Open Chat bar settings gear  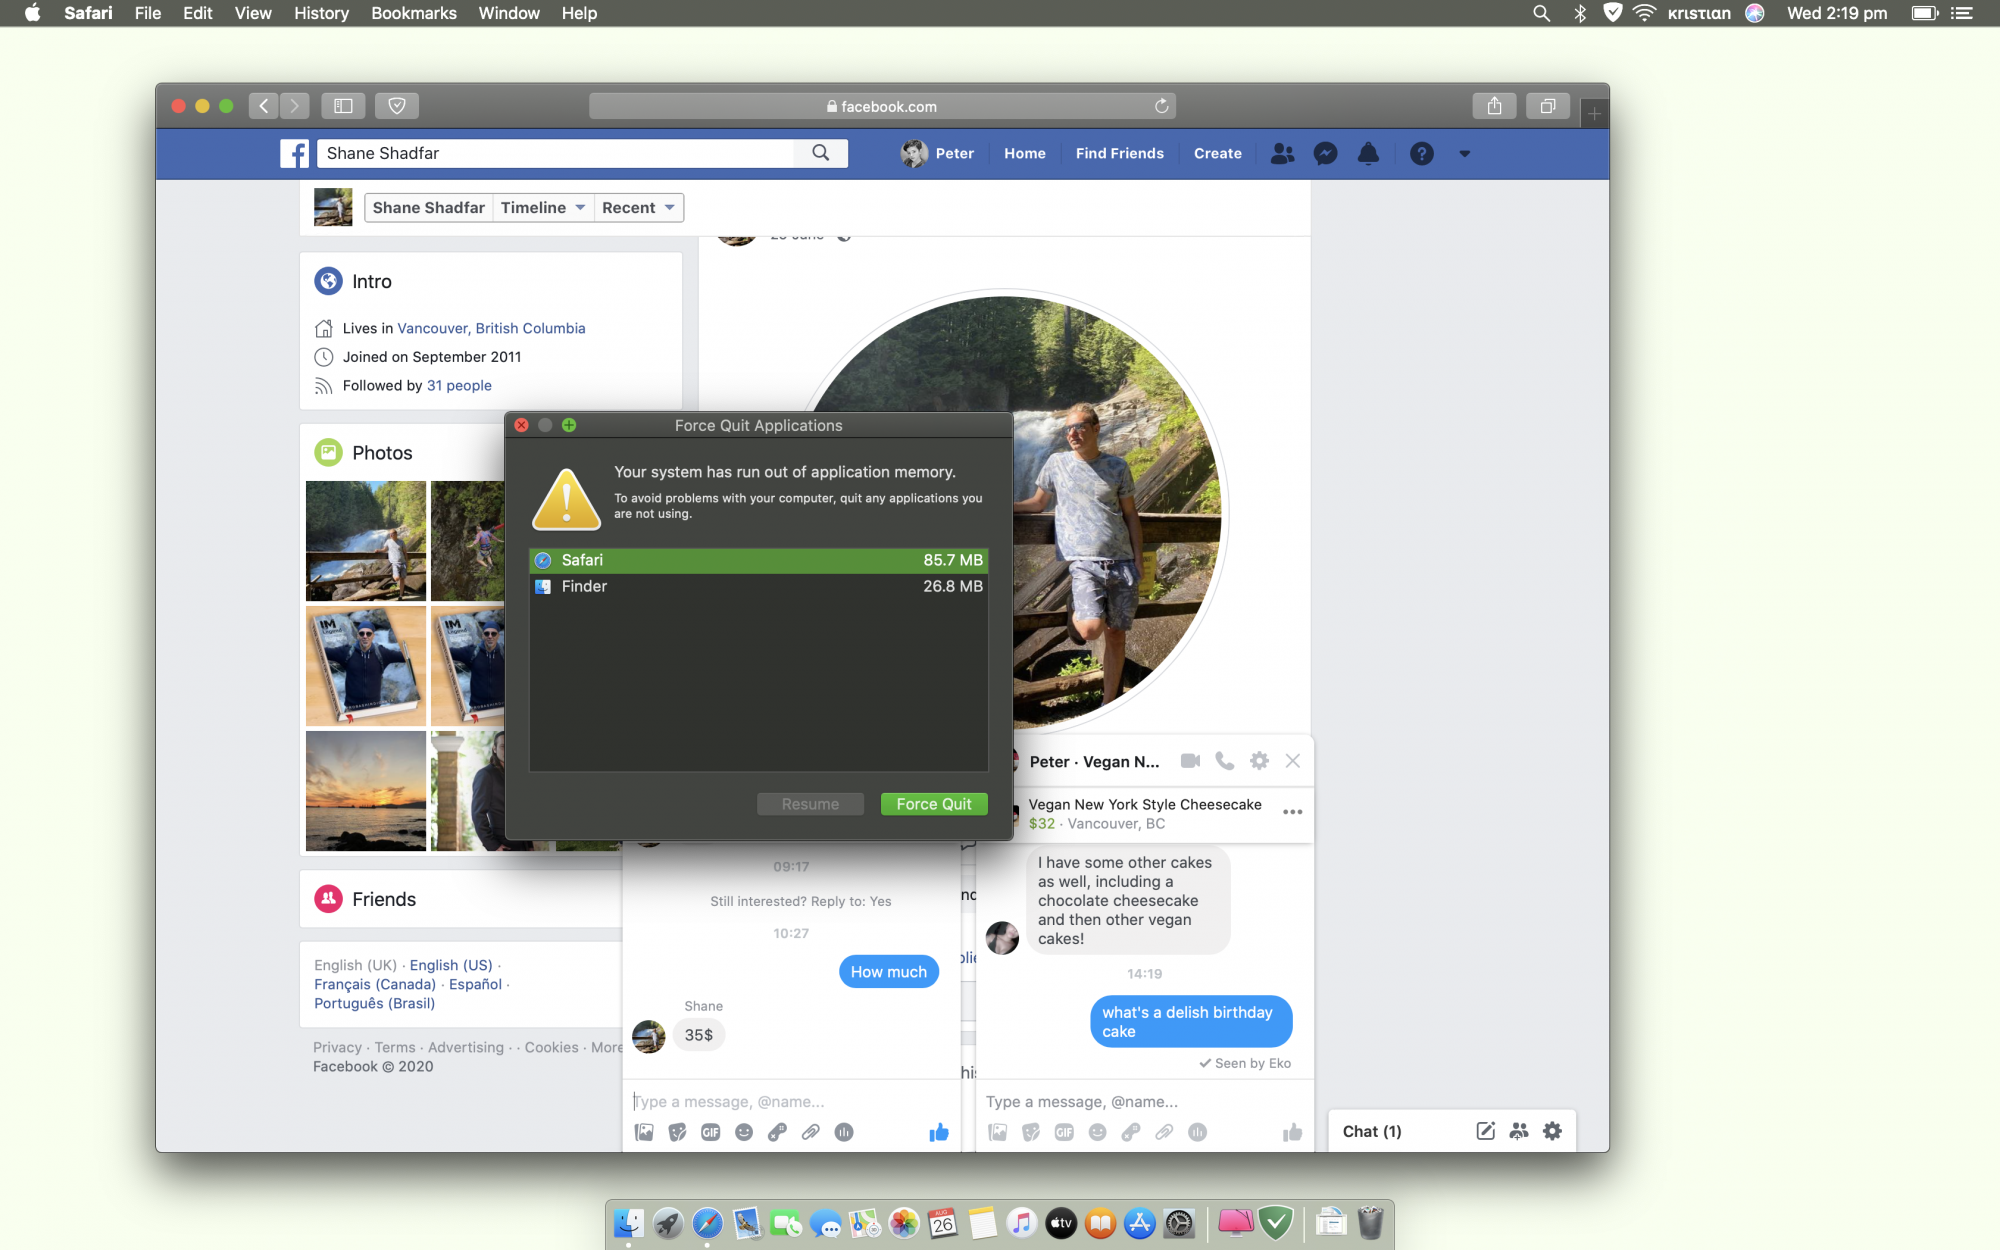click(x=1552, y=1131)
